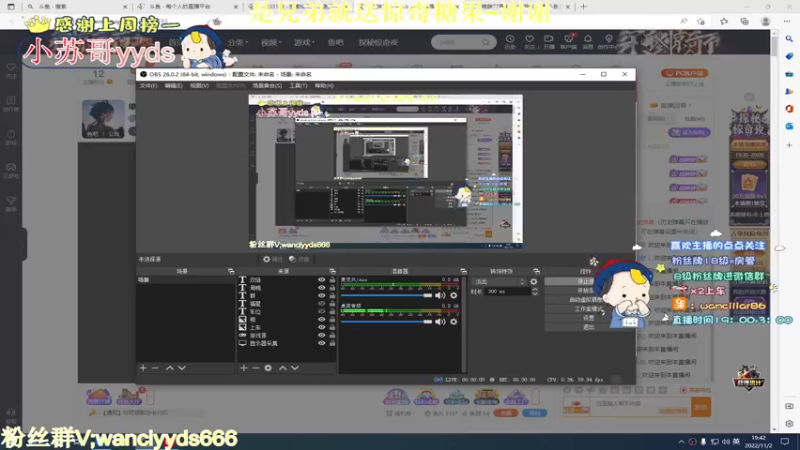This screenshot has width=800, height=450.
Task: Adjust 麦克风/Aux volume slider
Action: coord(386,295)
